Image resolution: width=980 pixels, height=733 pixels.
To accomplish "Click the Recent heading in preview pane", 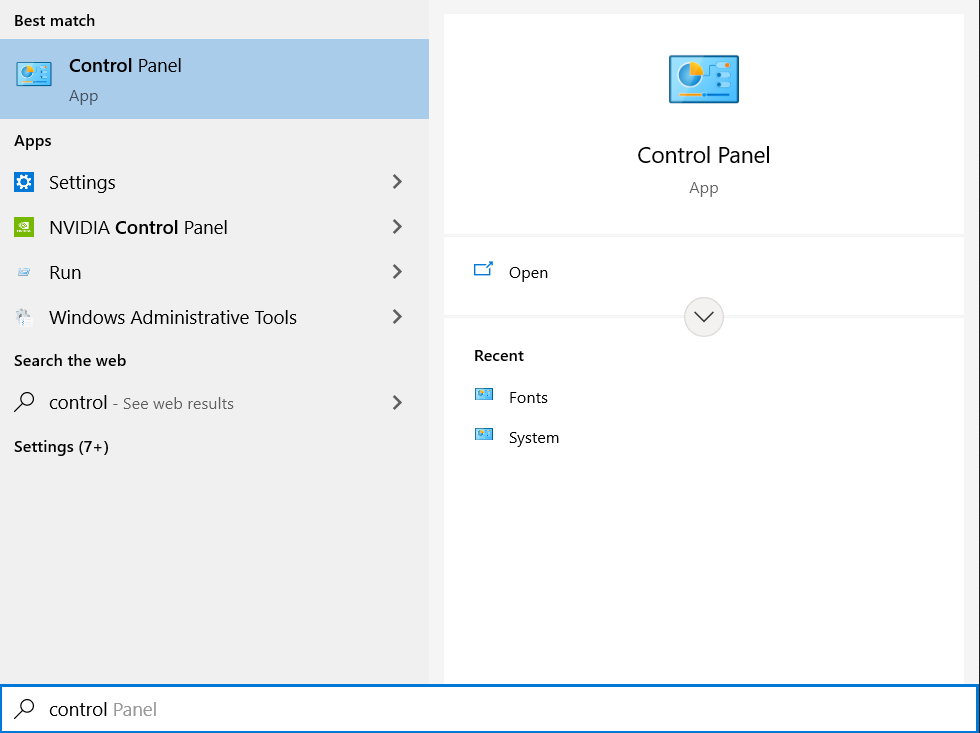I will point(499,356).
